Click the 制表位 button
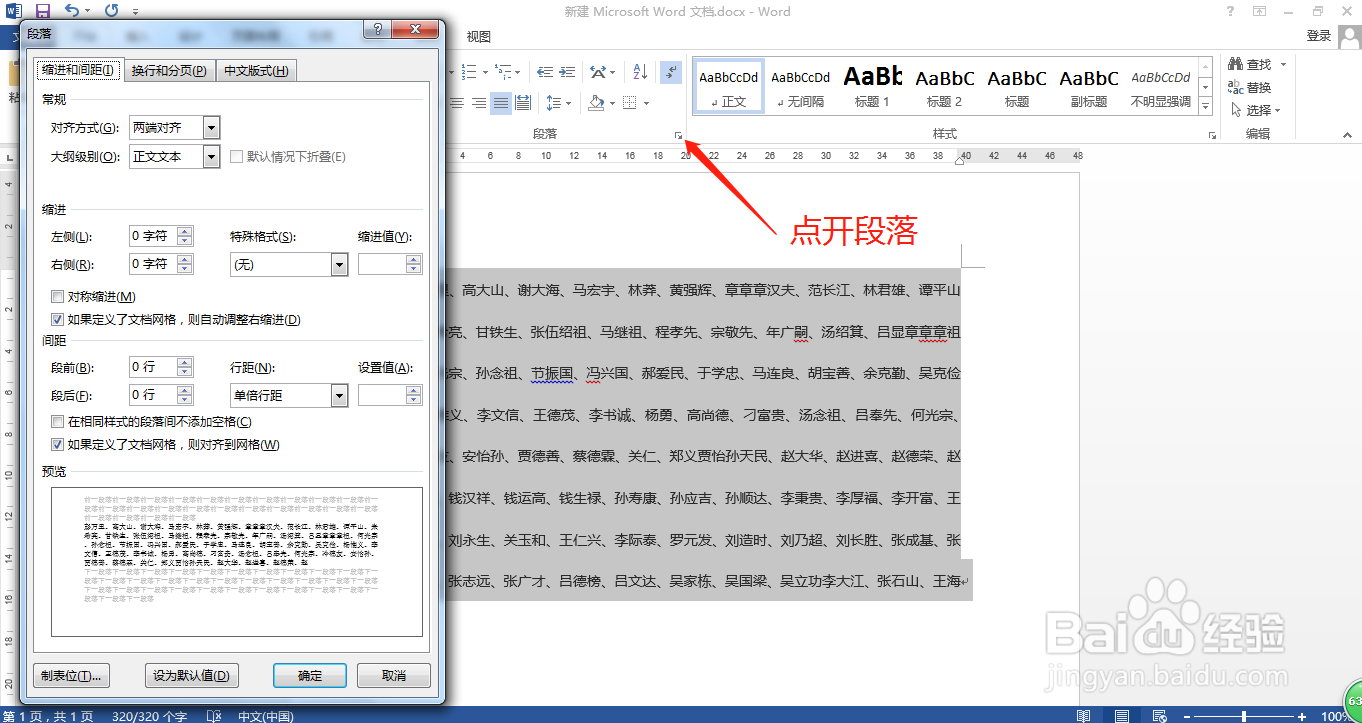This screenshot has height=723, width=1362. click(x=71, y=675)
